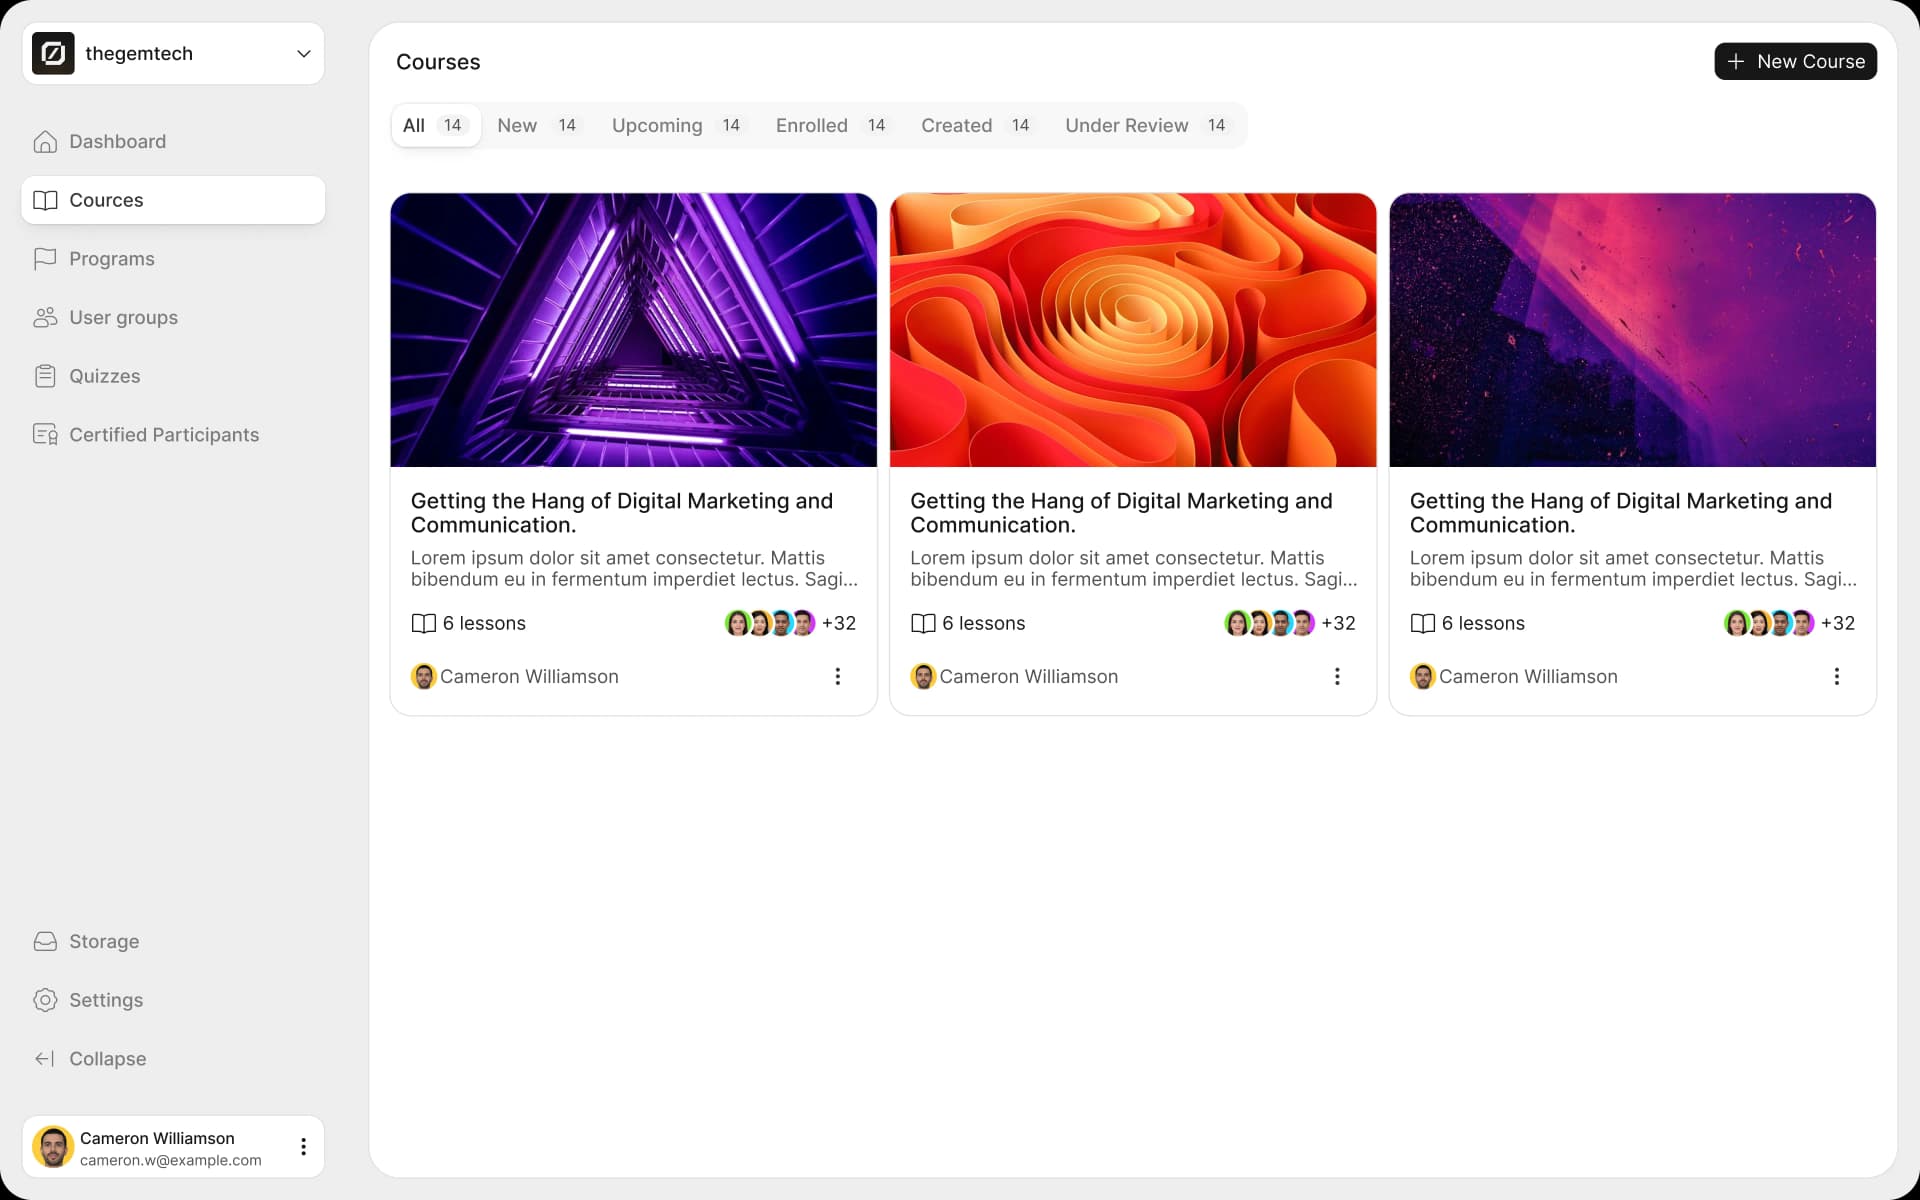Click the Programs flag icon
1920x1200 pixels.
[x=45, y=259]
